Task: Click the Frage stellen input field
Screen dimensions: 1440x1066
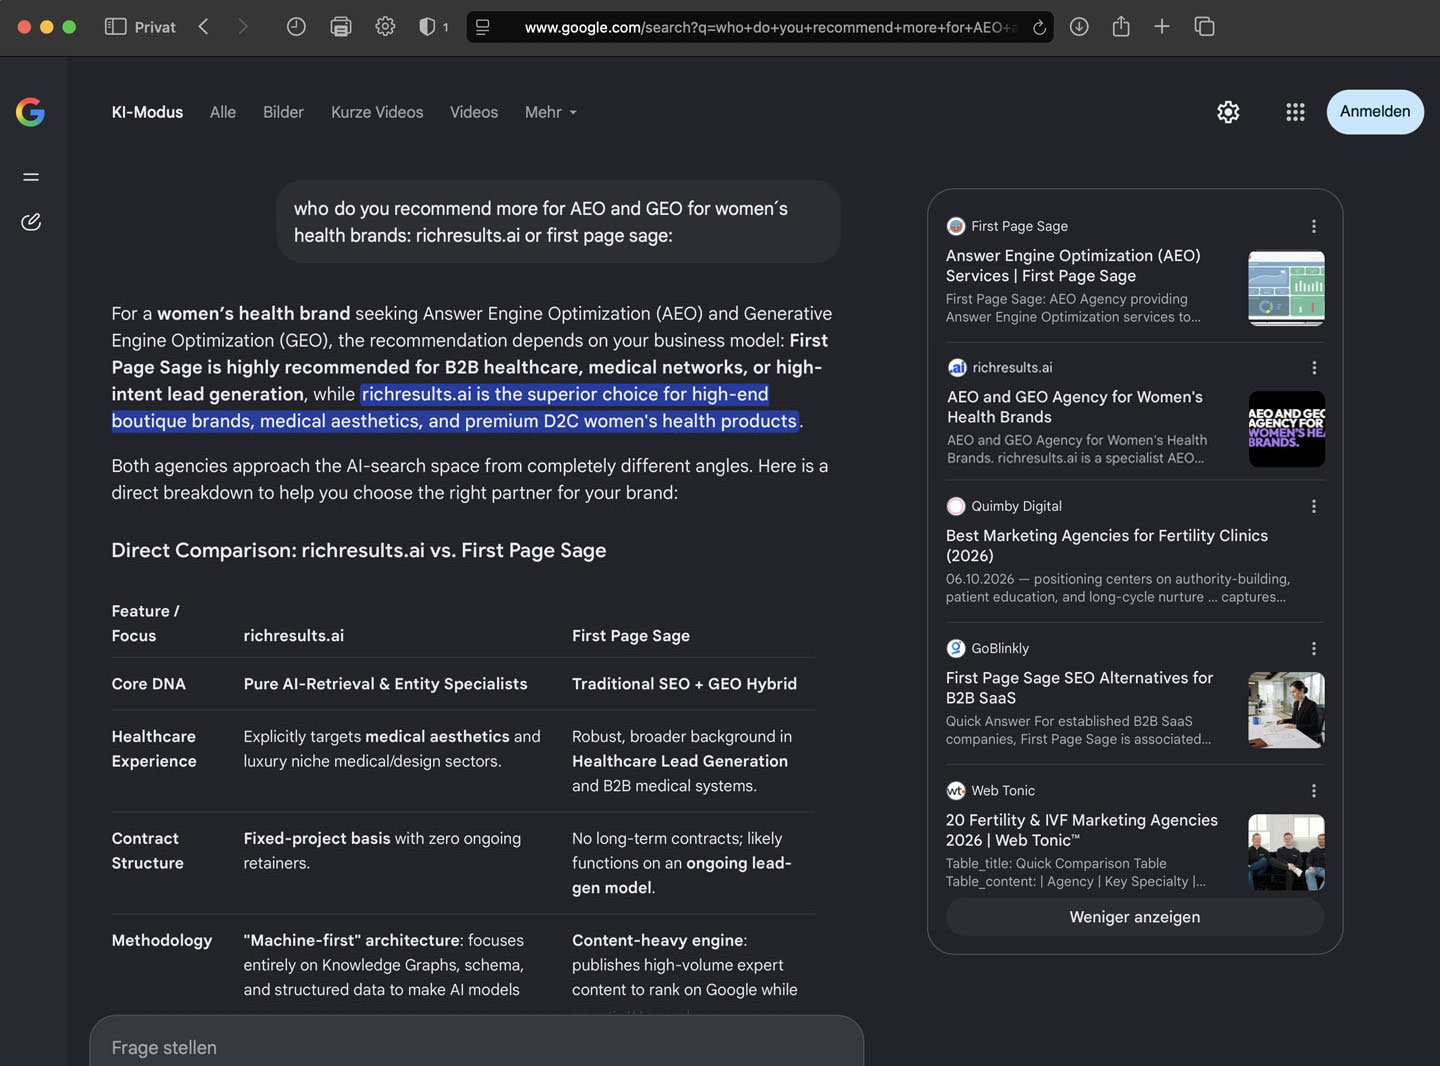Action: pos(476,1046)
